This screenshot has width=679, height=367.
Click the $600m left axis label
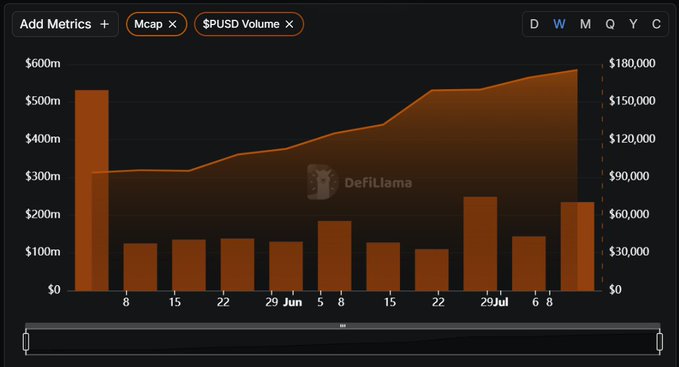click(x=43, y=64)
